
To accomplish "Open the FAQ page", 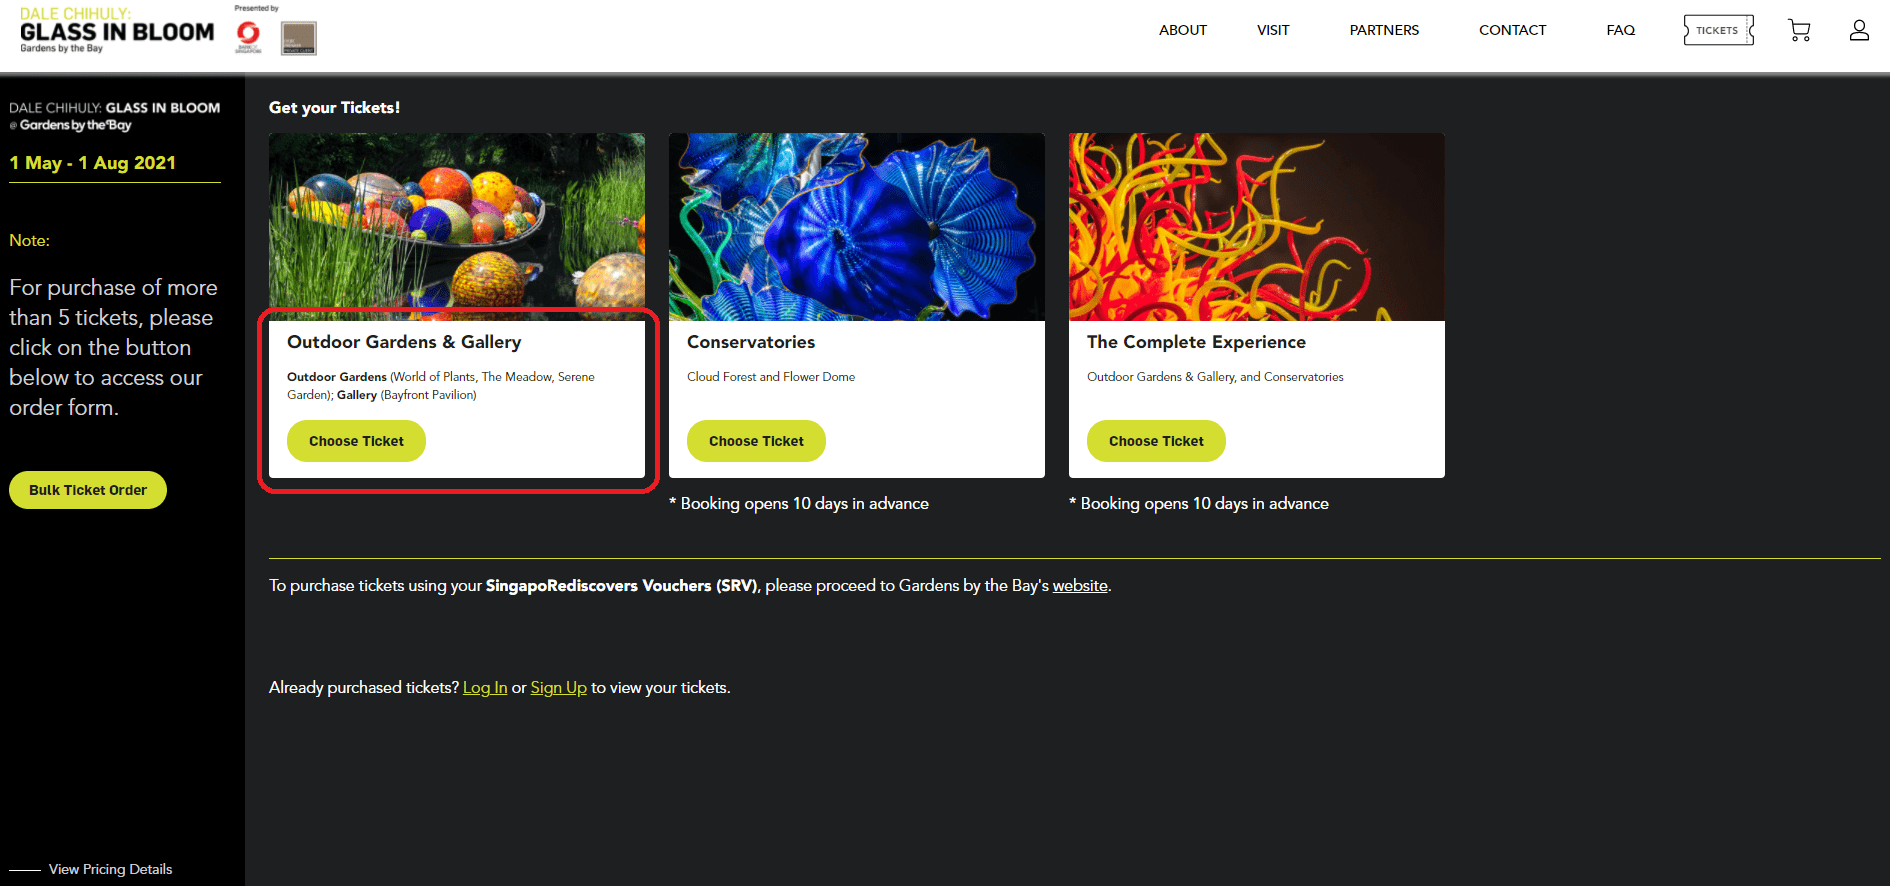I will point(1621,30).
